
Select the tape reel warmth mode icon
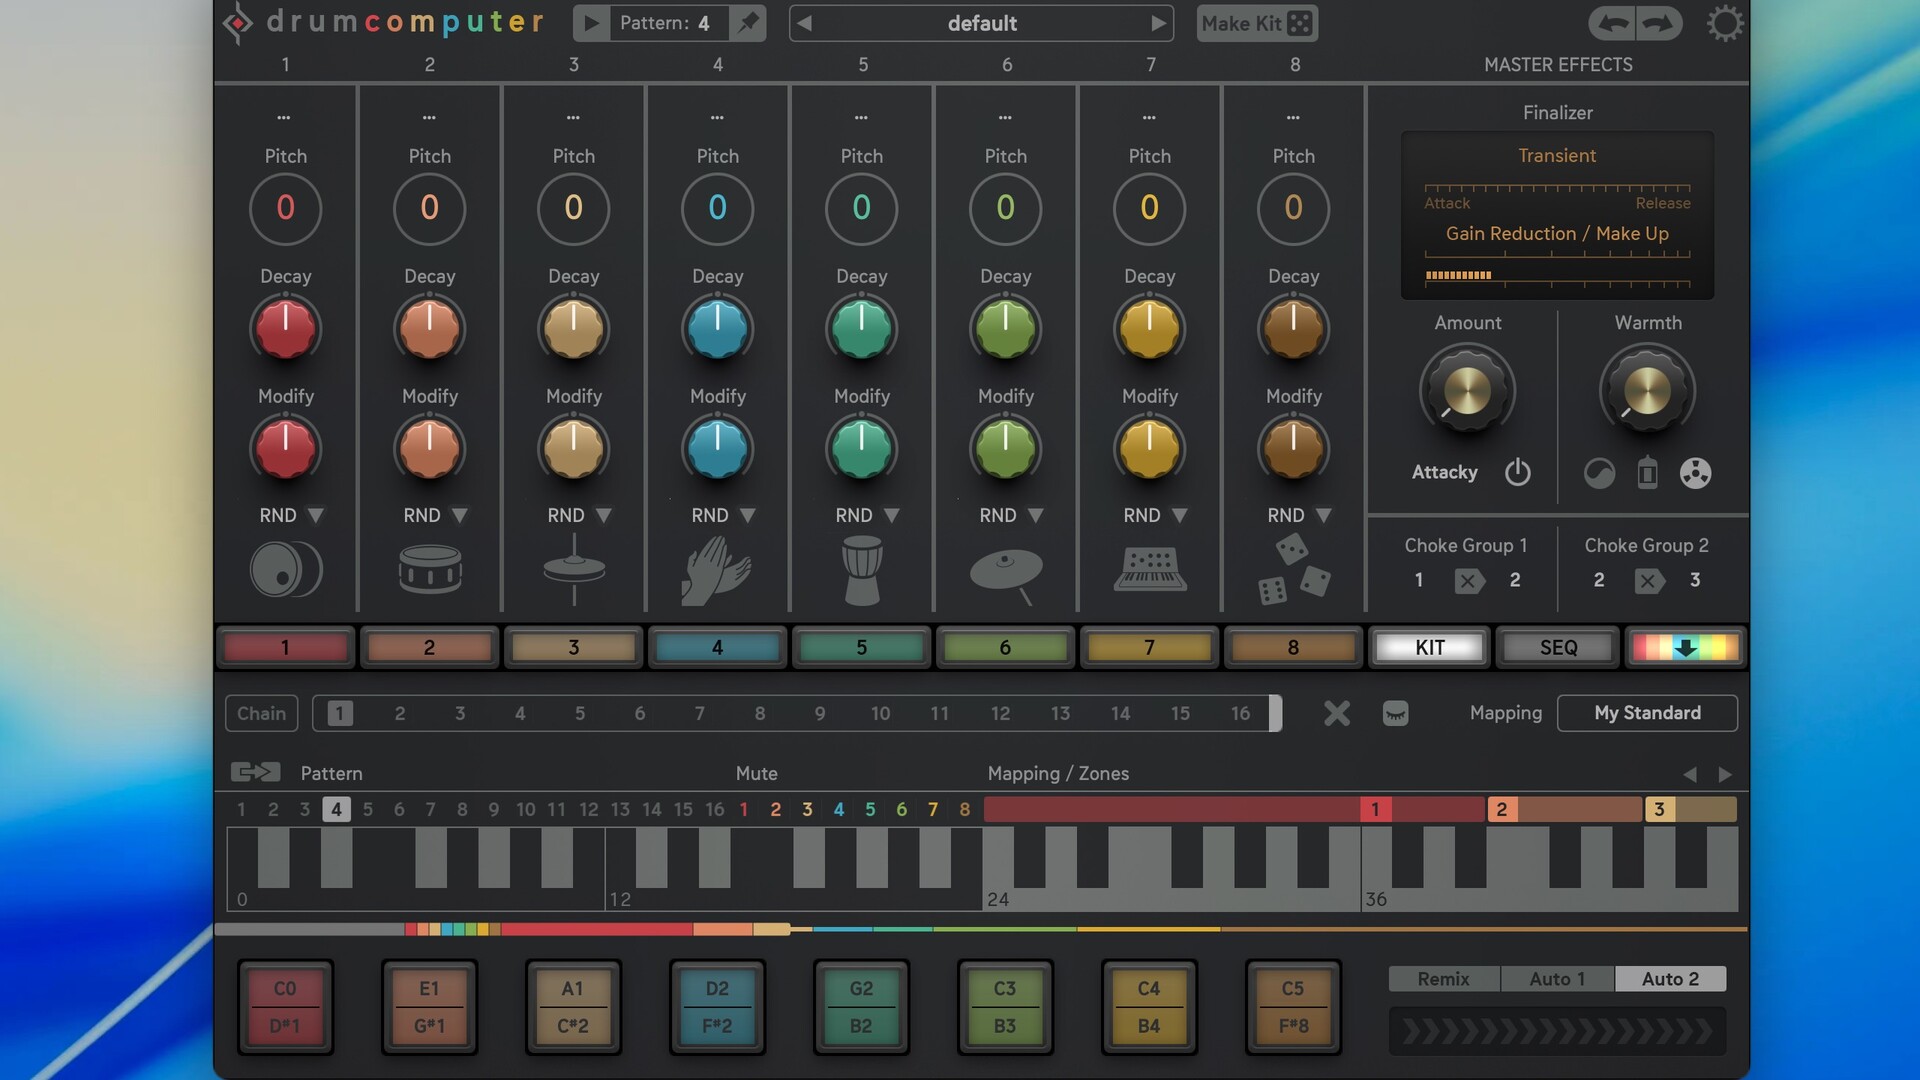pos(1696,473)
